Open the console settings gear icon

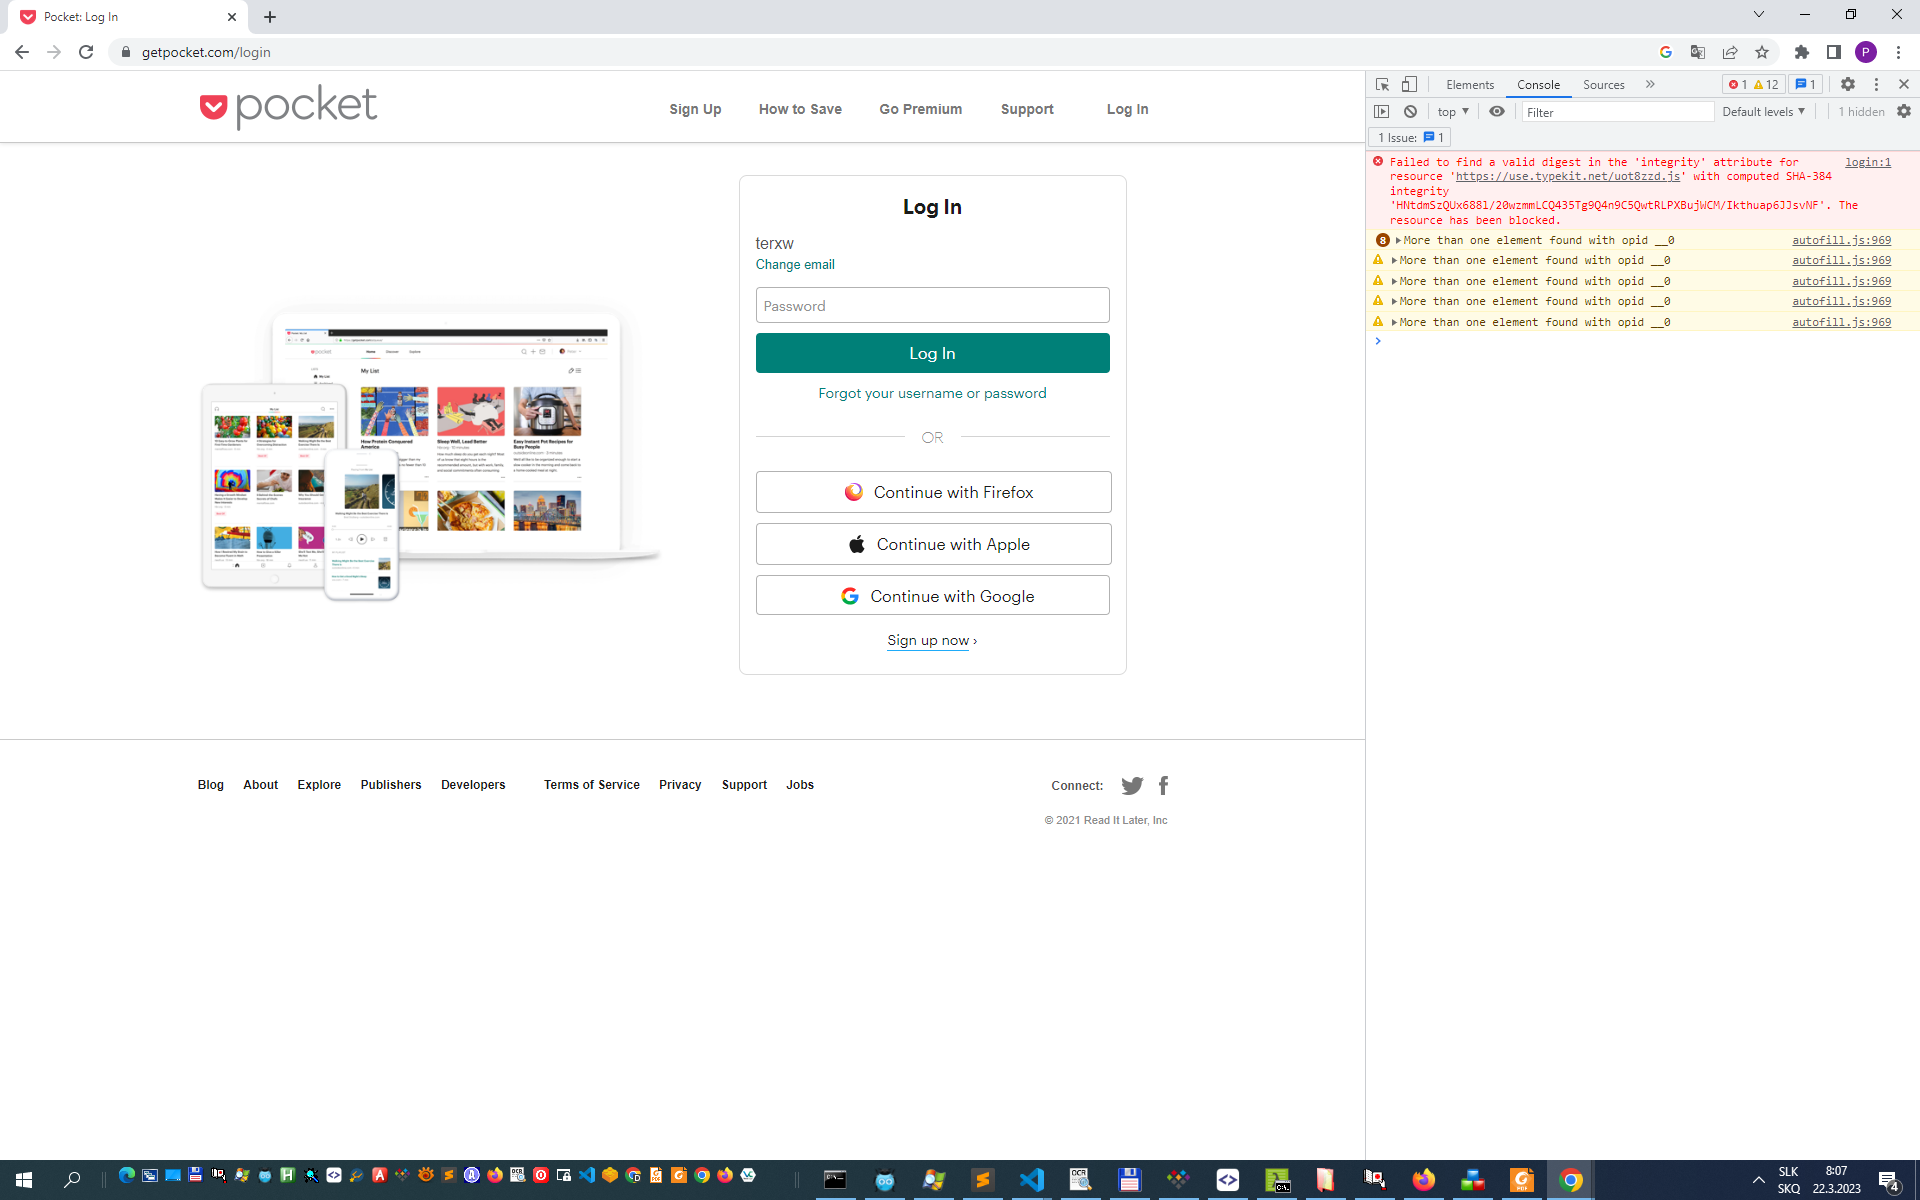[1904, 111]
